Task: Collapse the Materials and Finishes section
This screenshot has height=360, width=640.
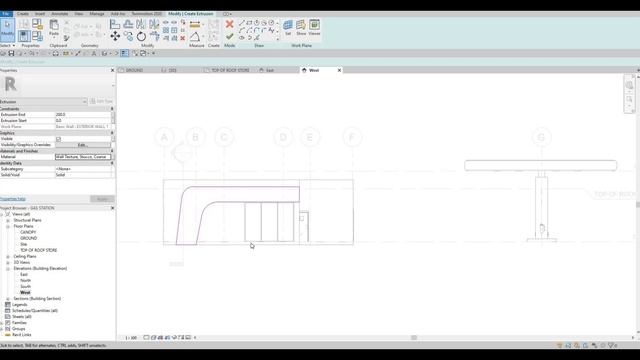Action: pyautogui.click(x=112, y=151)
